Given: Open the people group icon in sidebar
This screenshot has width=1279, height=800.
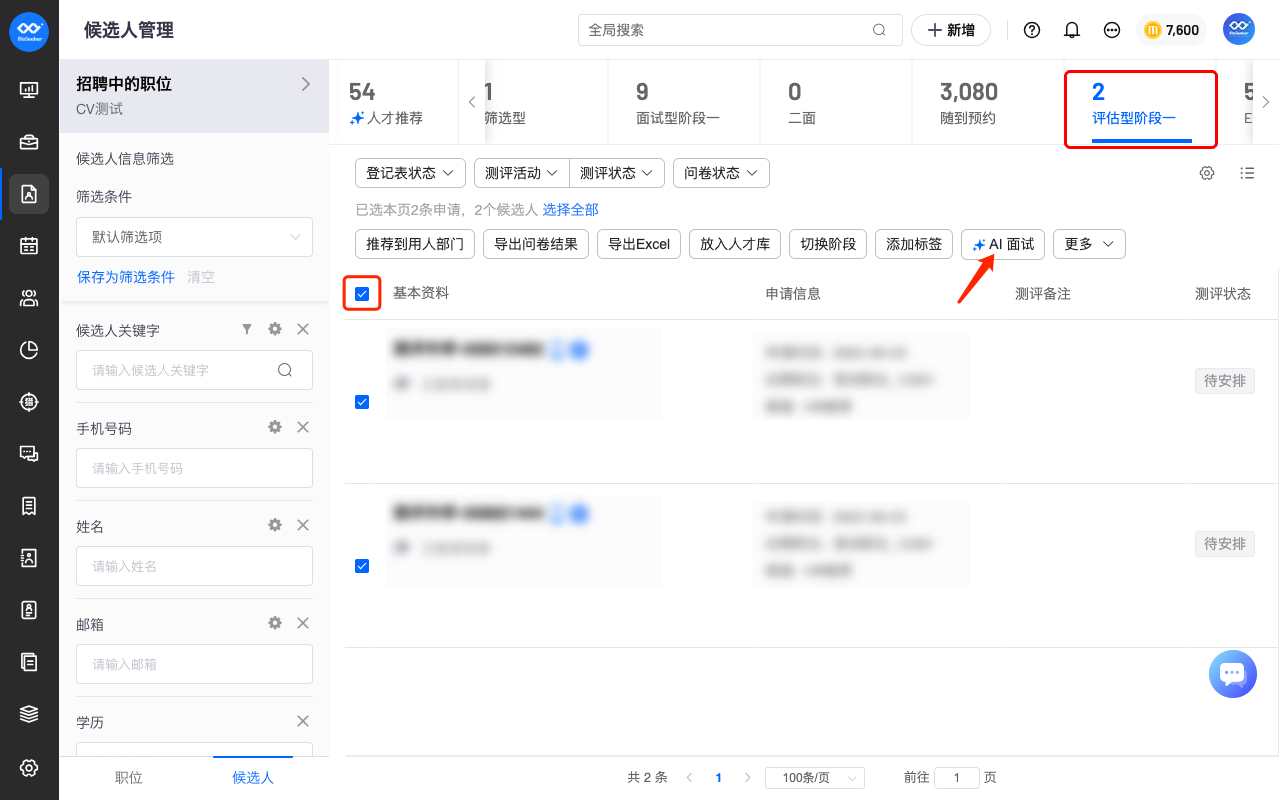Looking at the screenshot, I should [29, 298].
